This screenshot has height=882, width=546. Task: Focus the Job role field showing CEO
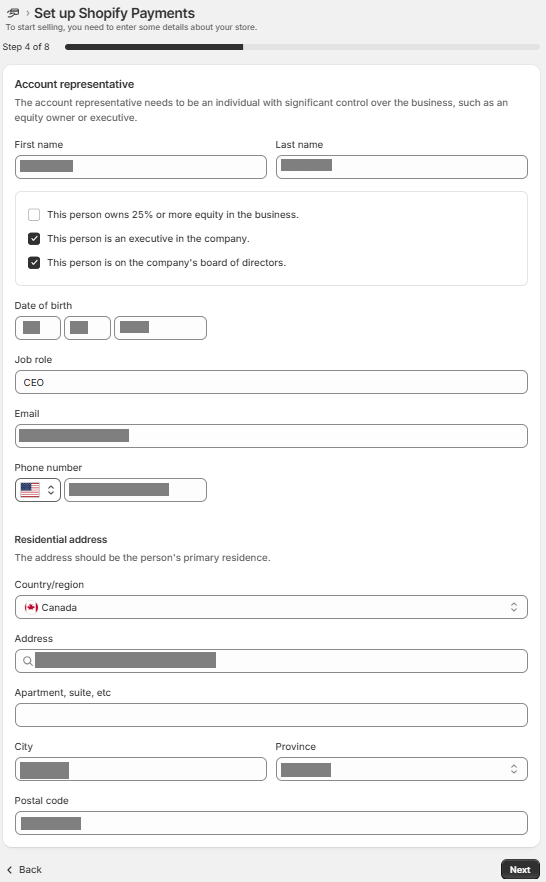(x=271, y=382)
